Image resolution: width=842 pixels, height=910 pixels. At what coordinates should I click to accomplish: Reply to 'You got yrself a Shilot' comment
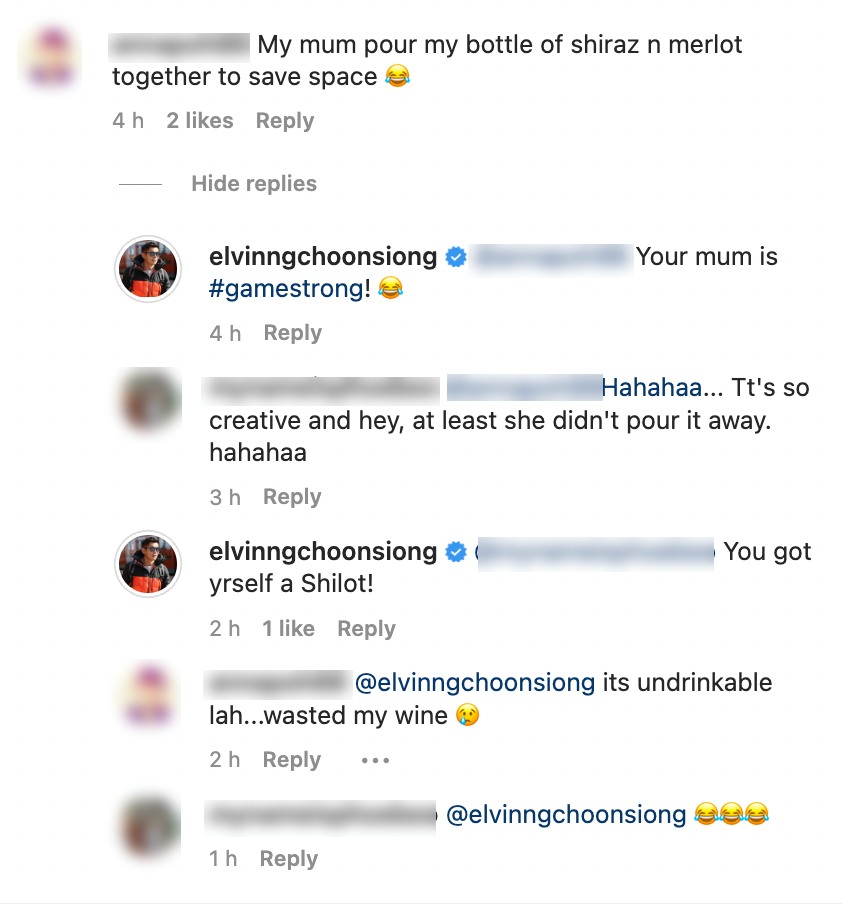(x=366, y=629)
